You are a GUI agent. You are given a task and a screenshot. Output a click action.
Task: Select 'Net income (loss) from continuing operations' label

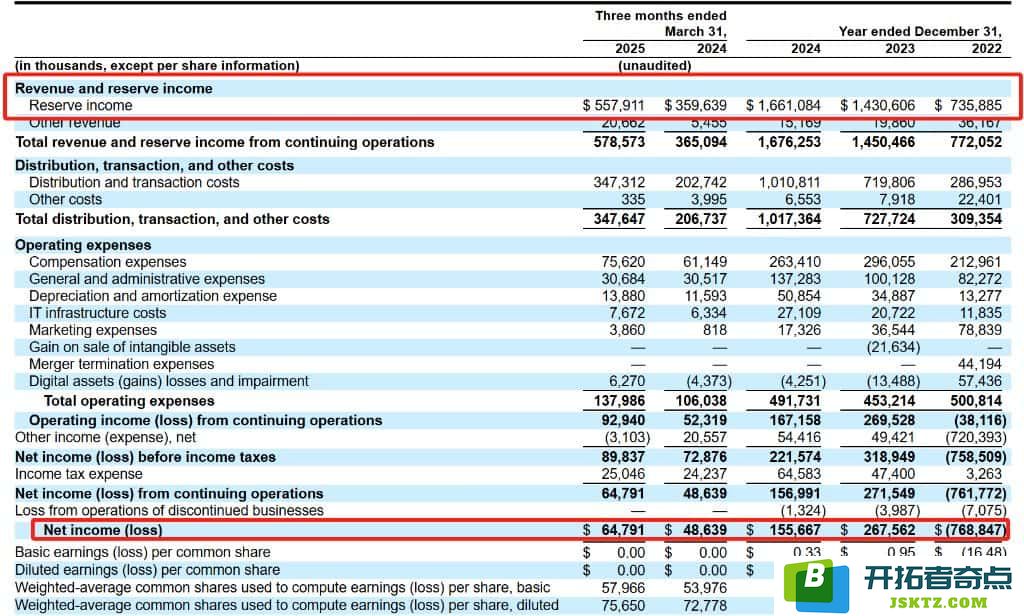169,493
